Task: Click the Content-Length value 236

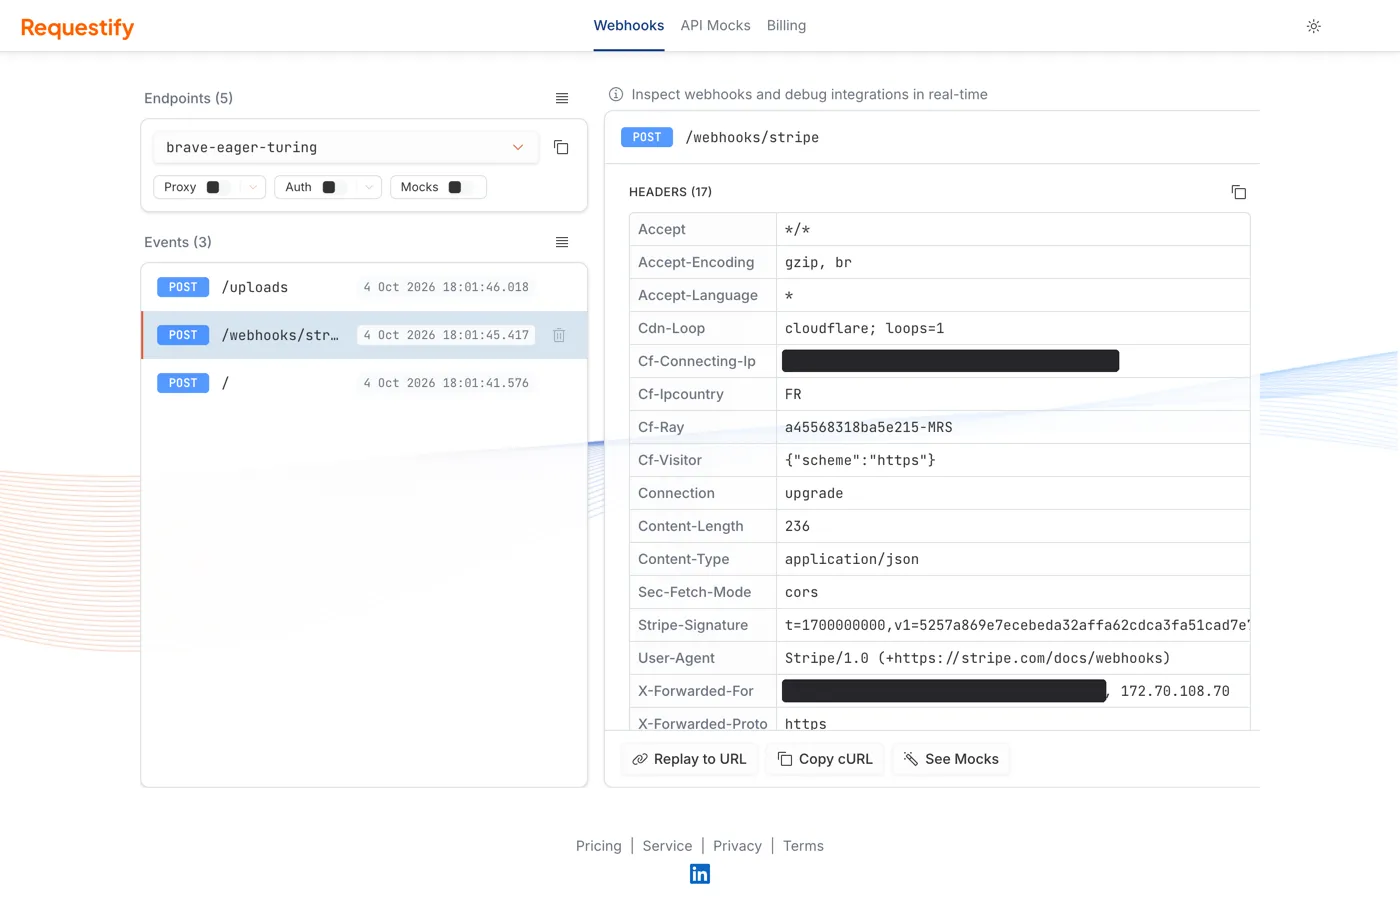Action: click(x=797, y=526)
